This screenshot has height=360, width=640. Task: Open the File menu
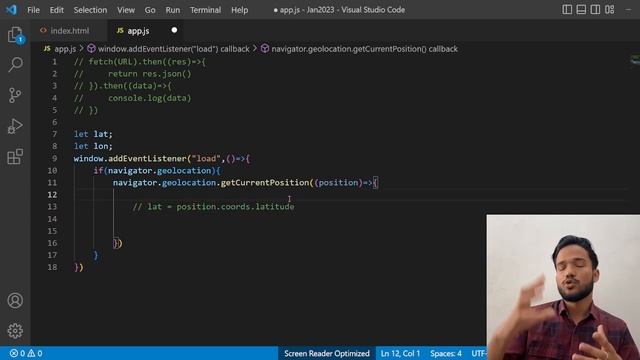(33, 10)
